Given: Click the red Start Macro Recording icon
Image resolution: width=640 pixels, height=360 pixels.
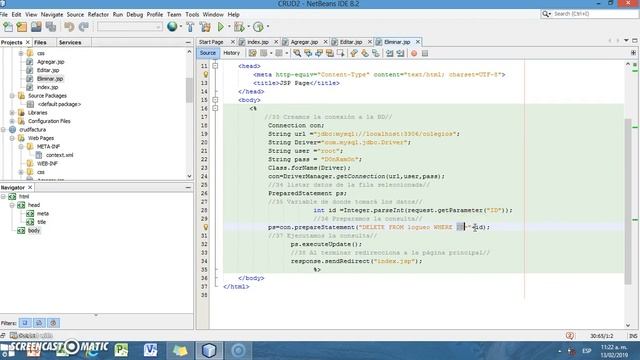Looking at the screenshot, I should [414, 53].
